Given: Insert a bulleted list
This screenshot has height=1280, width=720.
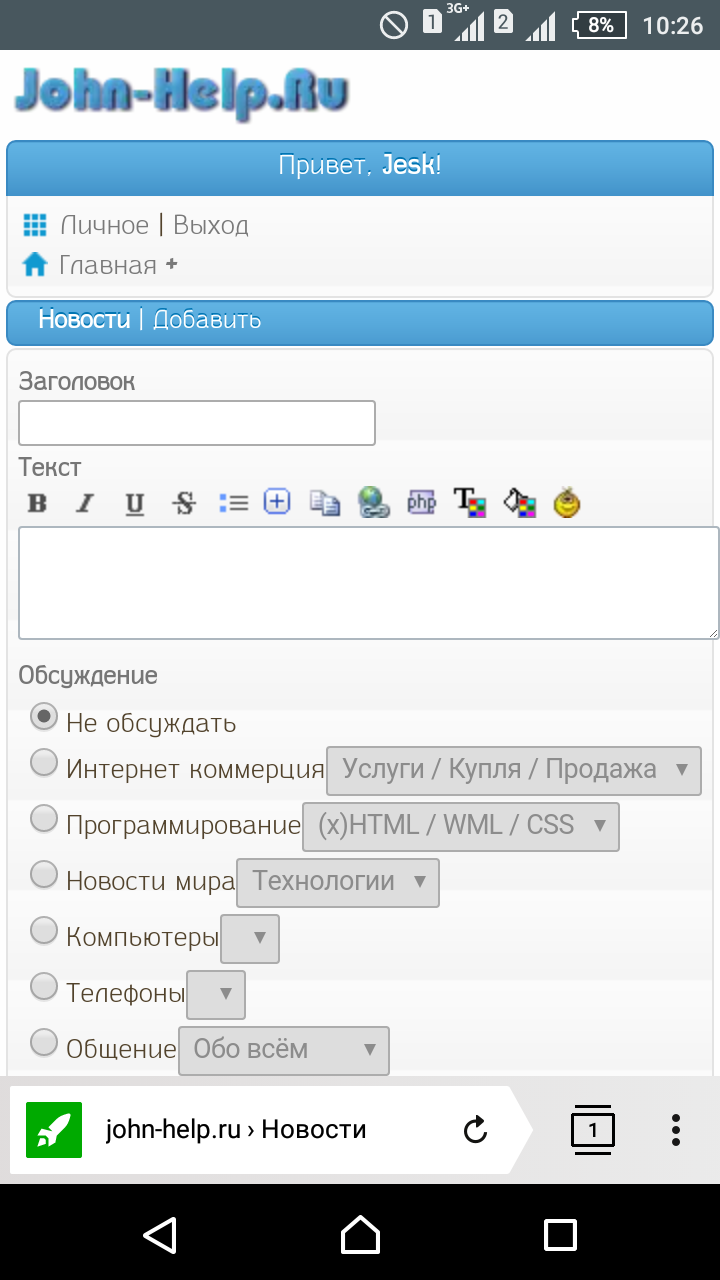Looking at the screenshot, I should click(233, 502).
